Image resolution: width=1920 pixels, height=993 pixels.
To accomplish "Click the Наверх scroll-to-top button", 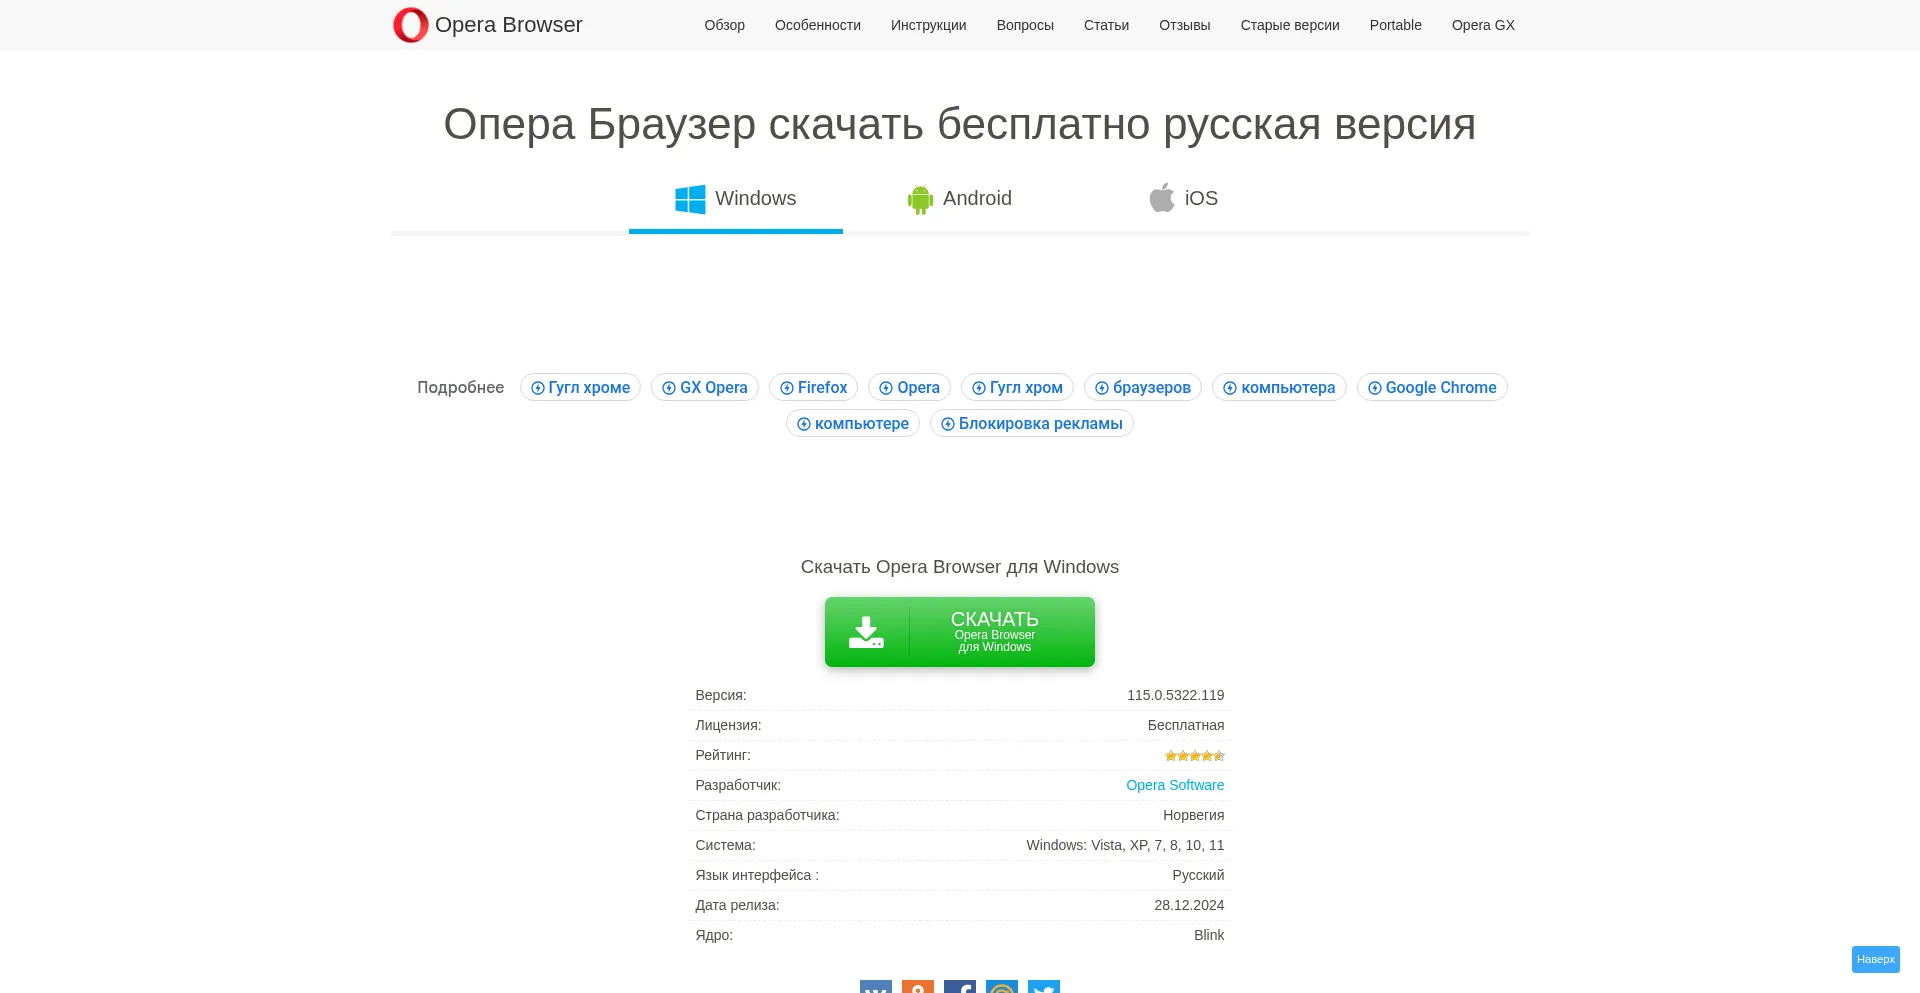I will coord(1875,959).
